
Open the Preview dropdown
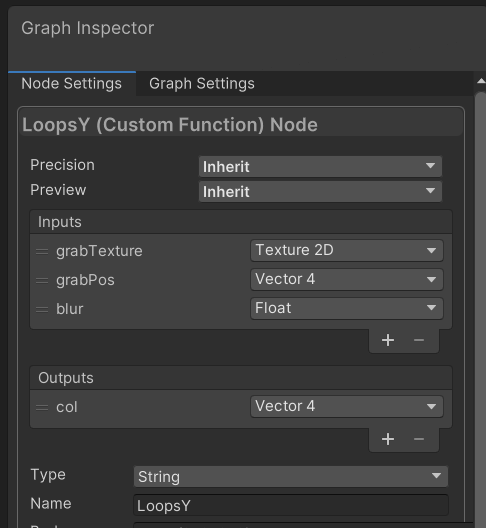[320, 192]
